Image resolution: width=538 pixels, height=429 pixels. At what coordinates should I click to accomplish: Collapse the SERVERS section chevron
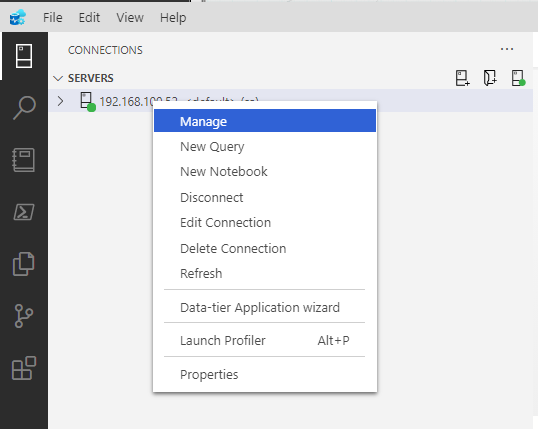tap(58, 78)
